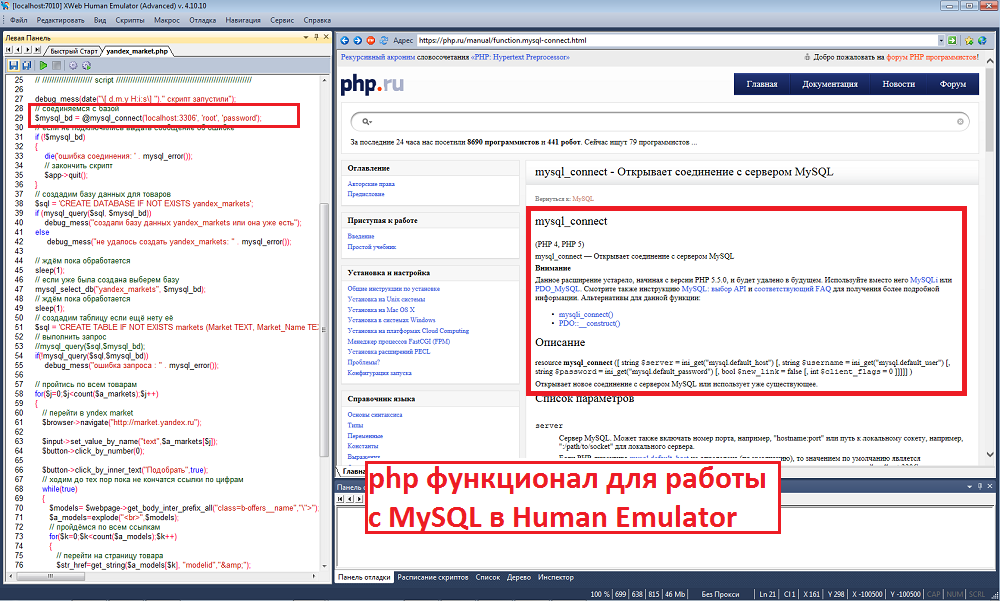The width and height of the screenshot is (1000, 601).
Task: Pin the debug panel with pushpin icon
Action: click(980, 486)
